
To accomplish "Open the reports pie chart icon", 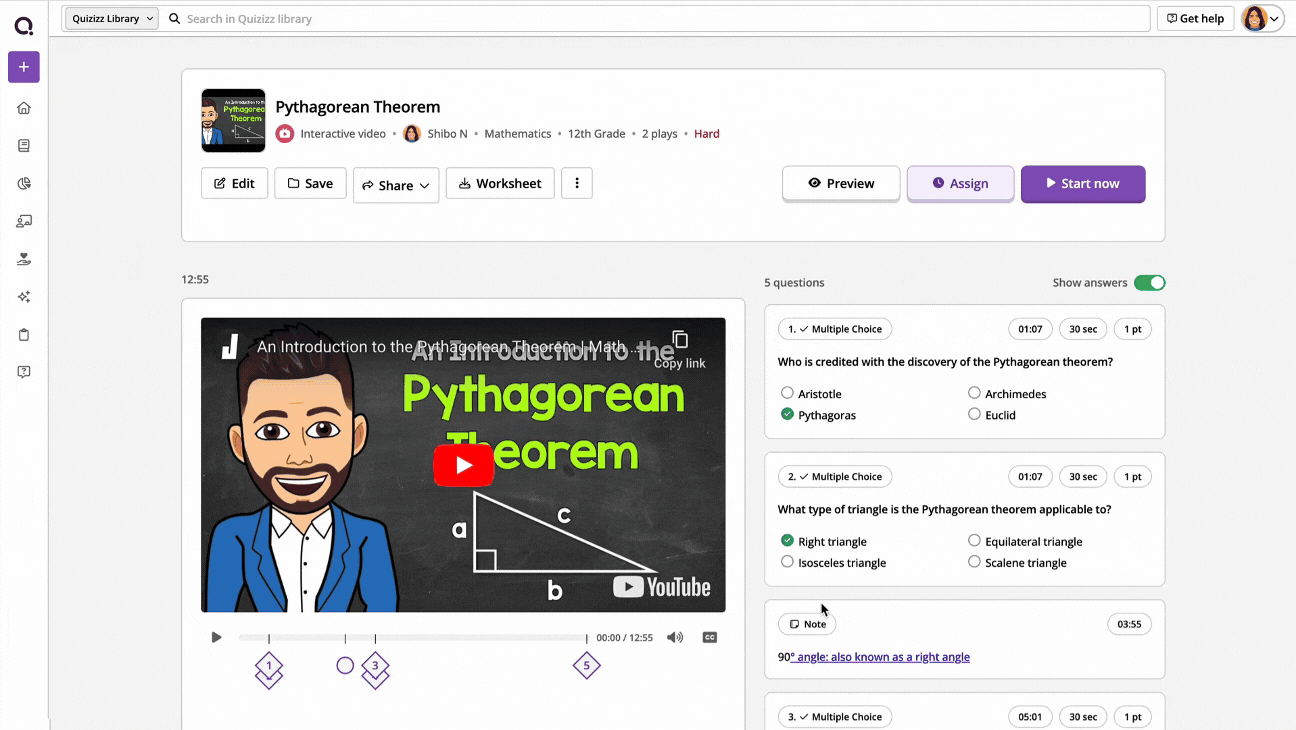I will [x=24, y=184].
